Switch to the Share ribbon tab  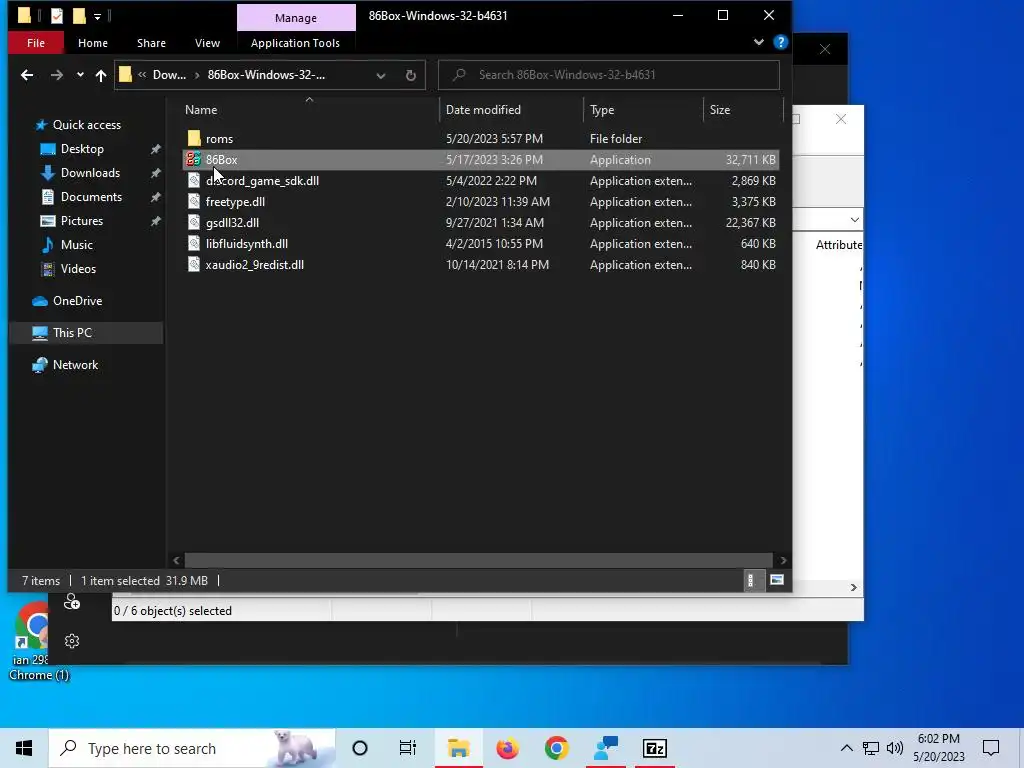(x=152, y=43)
